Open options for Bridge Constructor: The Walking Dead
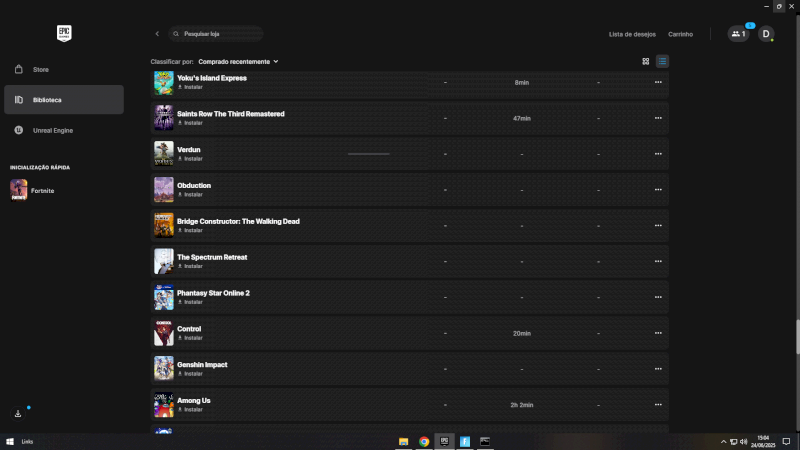This screenshot has height=450, width=800. tap(658, 226)
